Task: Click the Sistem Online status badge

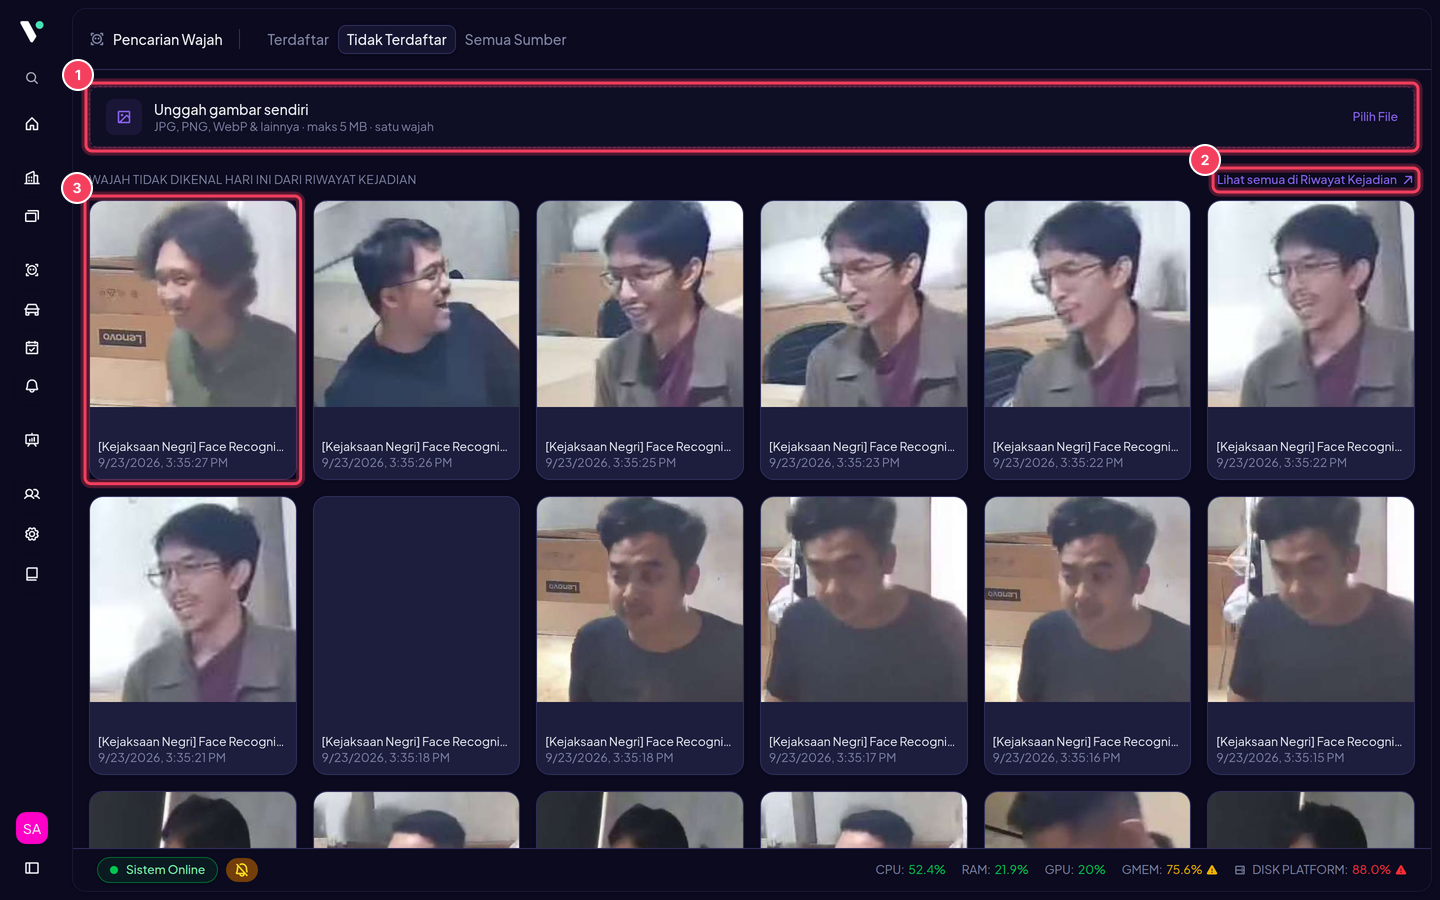Action: click(157, 870)
